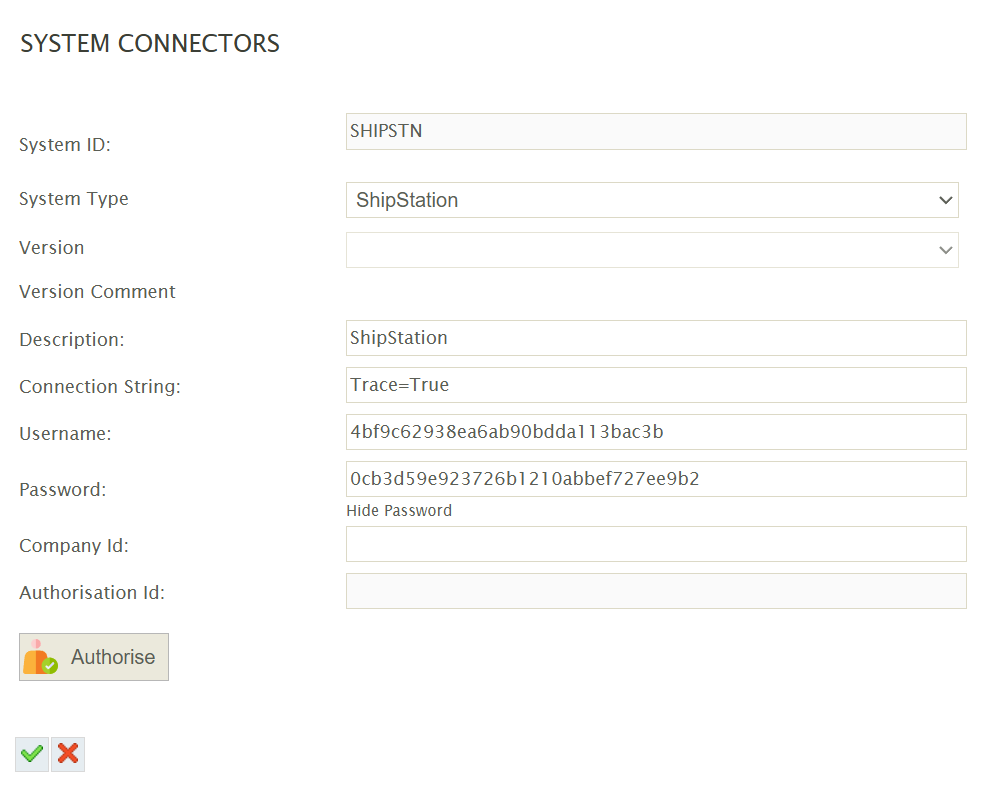Image resolution: width=988 pixels, height=785 pixels.
Task: Click into the Description text field
Action: pyautogui.click(x=656, y=338)
